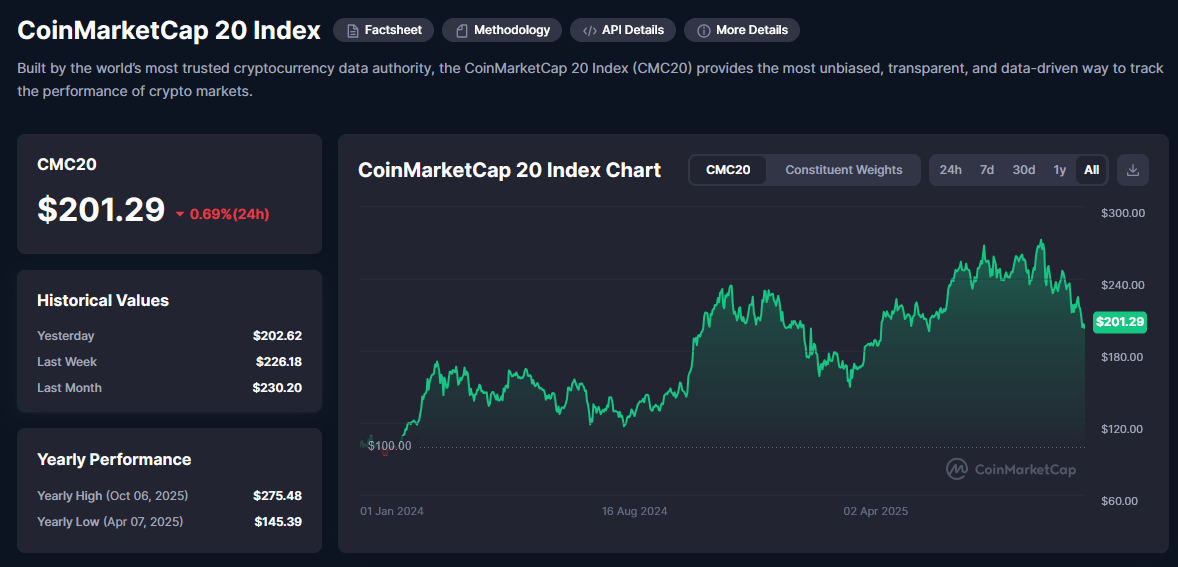Click the CoinMarketCap 20 Index Chart title
This screenshot has height=567, width=1178.
pyautogui.click(x=509, y=170)
